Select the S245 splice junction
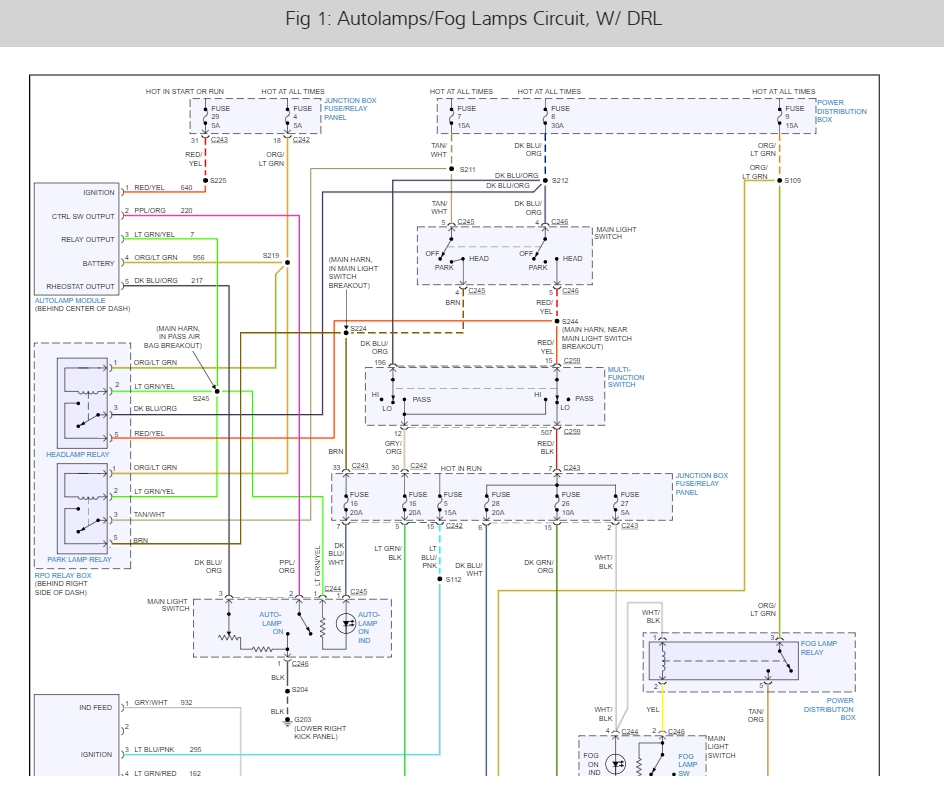The height and width of the screenshot is (808, 944). click(217, 390)
